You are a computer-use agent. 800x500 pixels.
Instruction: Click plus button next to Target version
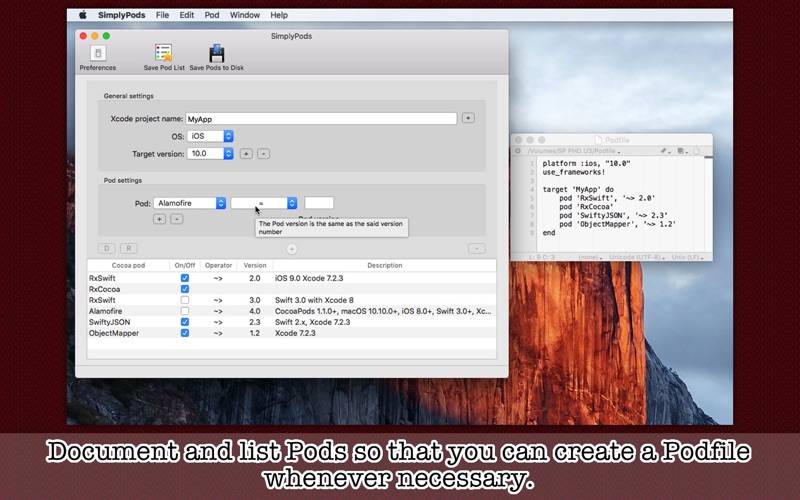coord(246,154)
